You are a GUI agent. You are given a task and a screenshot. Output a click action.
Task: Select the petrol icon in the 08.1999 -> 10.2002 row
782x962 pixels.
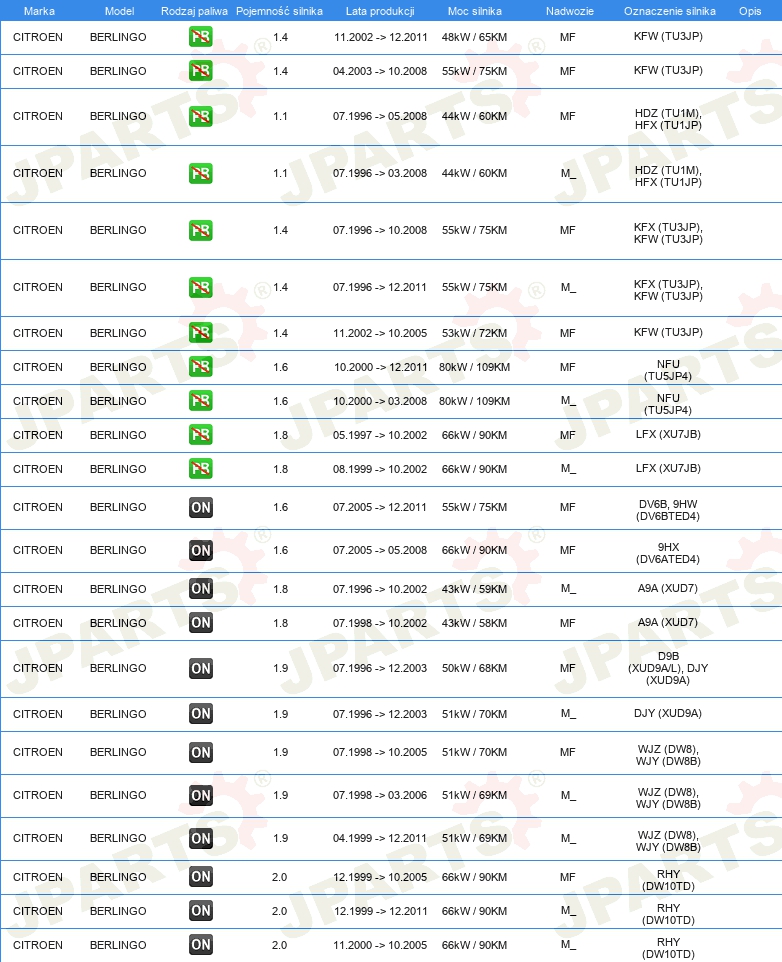pyautogui.click(x=201, y=469)
